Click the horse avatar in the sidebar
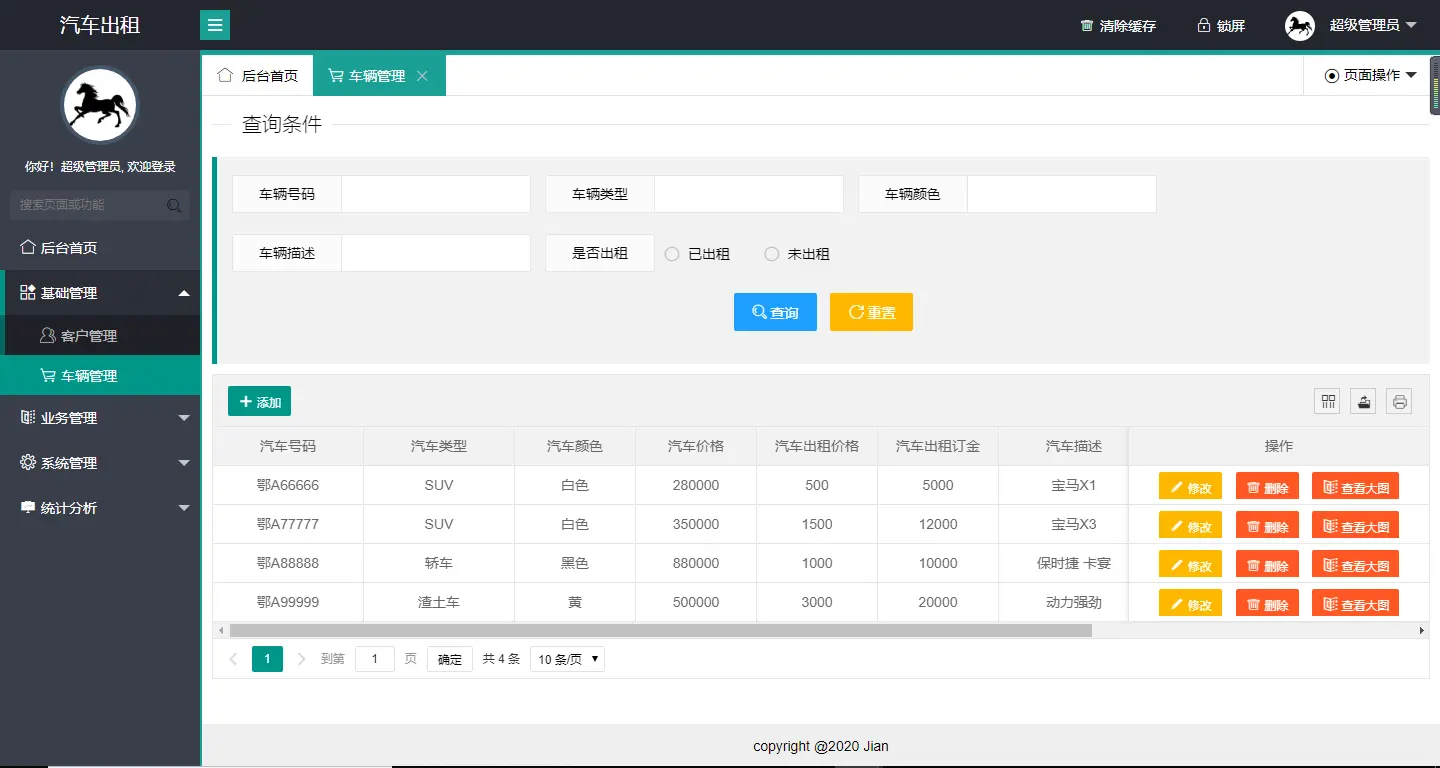 (x=100, y=105)
